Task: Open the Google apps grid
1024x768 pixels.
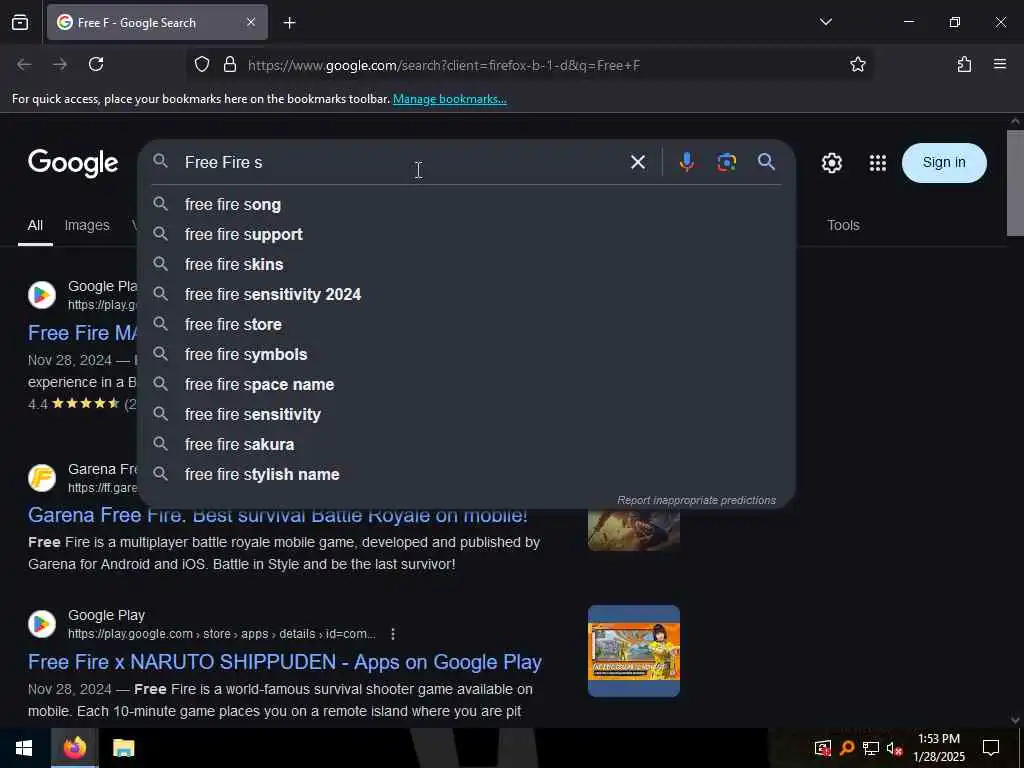Action: click(x=878, y=163)
